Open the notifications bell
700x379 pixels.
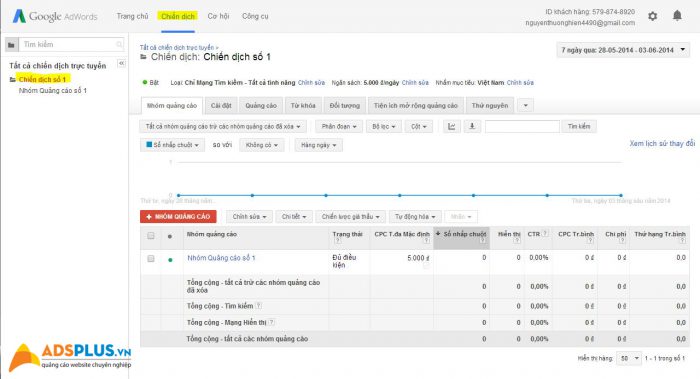(677, 16)
